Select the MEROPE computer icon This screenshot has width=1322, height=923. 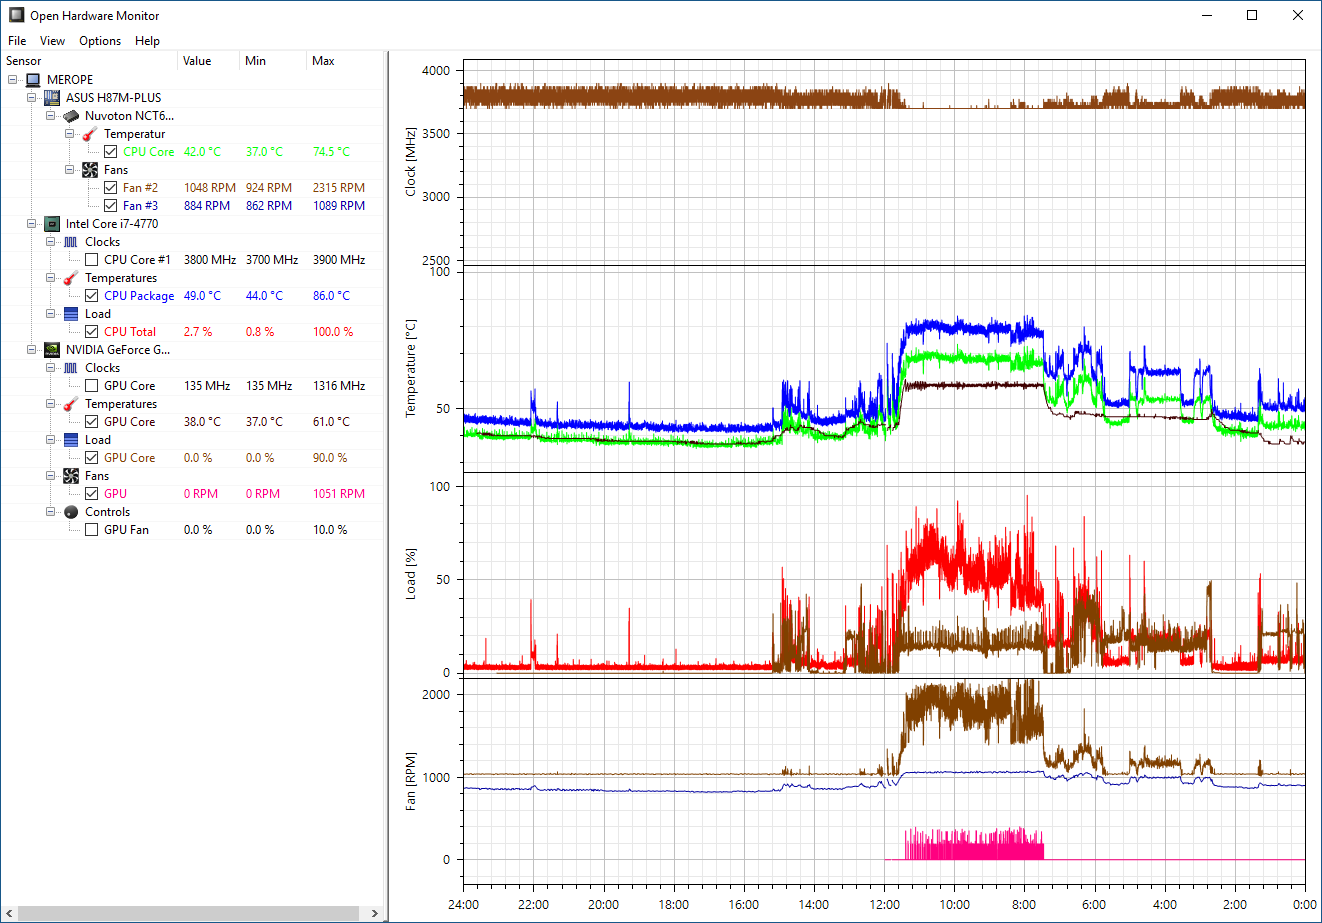pyautogui.click(x=33, y=80)
